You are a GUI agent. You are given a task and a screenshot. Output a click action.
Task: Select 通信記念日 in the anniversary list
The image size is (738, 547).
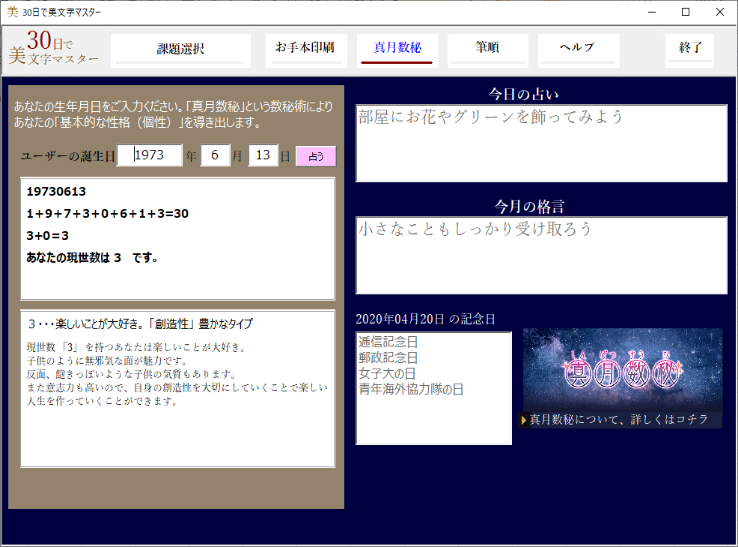coord(388,342)
